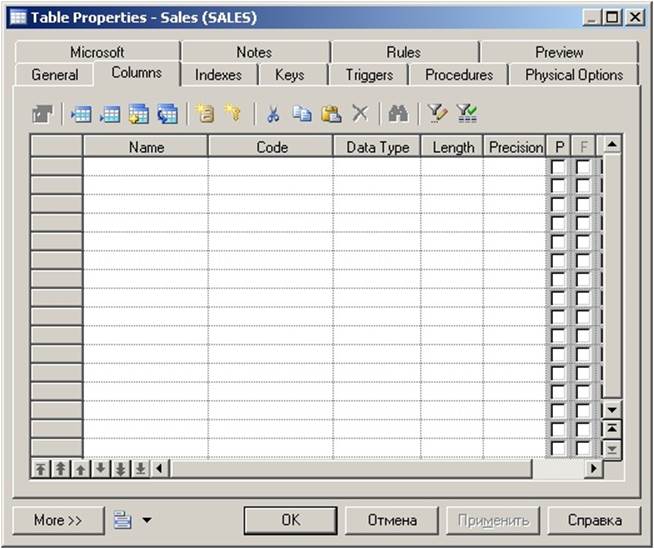The height and width of the screenshot is (549, 654).
Task: Click the Add Columns icon
Action: (138, 113)
